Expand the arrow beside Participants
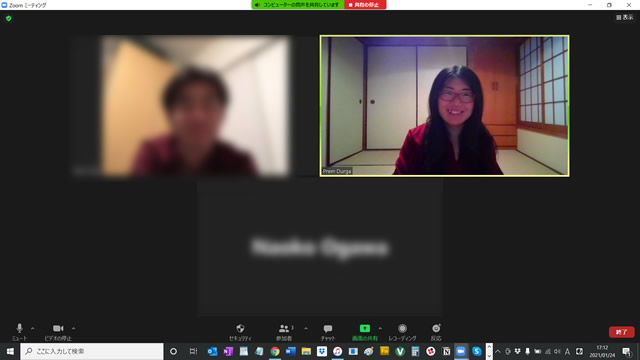Viewport: 640px width, 360px height. (306, 328)
